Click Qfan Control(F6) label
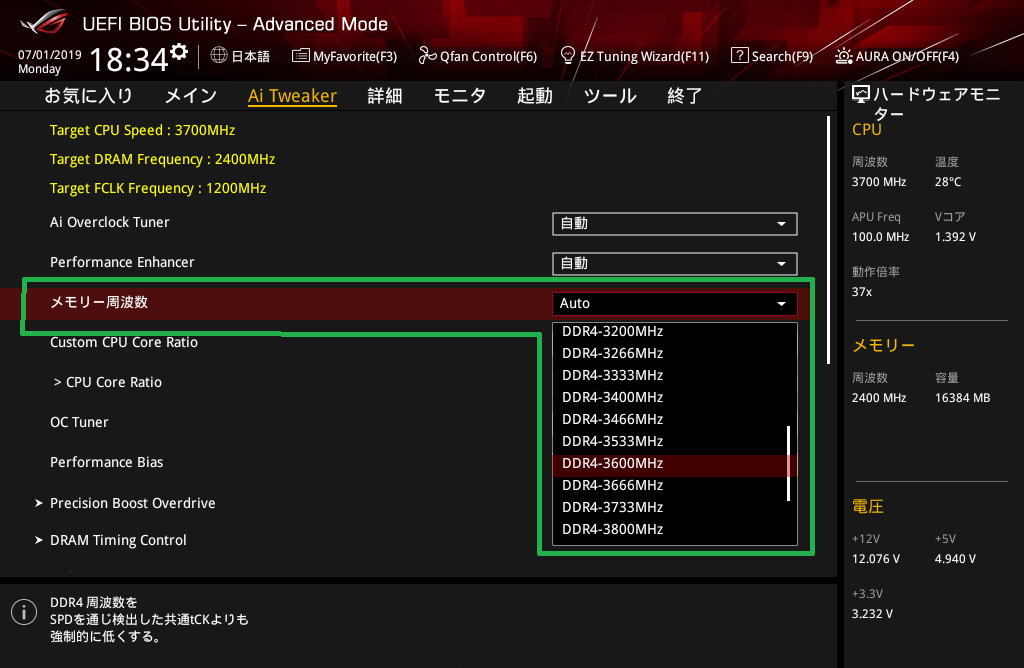 point(488,57)
